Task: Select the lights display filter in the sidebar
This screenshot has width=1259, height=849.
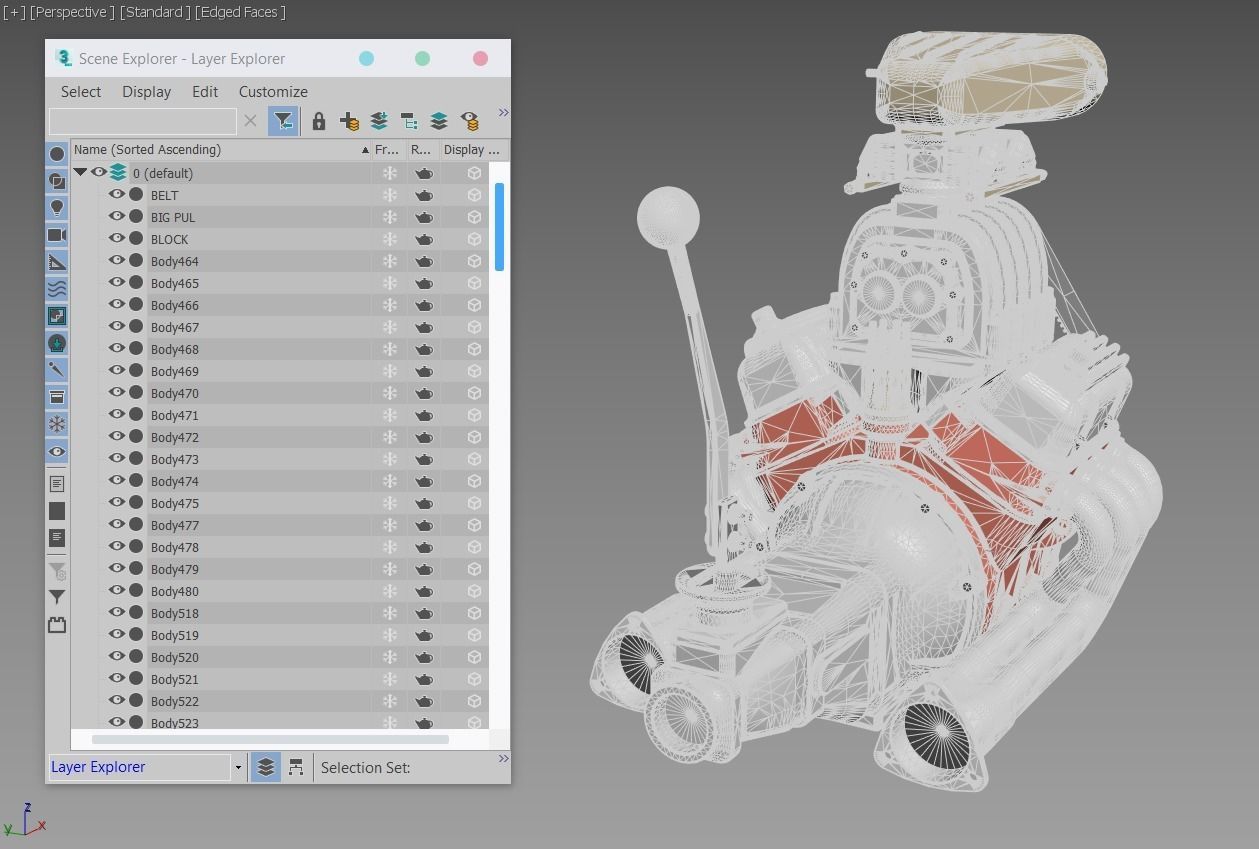Action: [57, 208]
